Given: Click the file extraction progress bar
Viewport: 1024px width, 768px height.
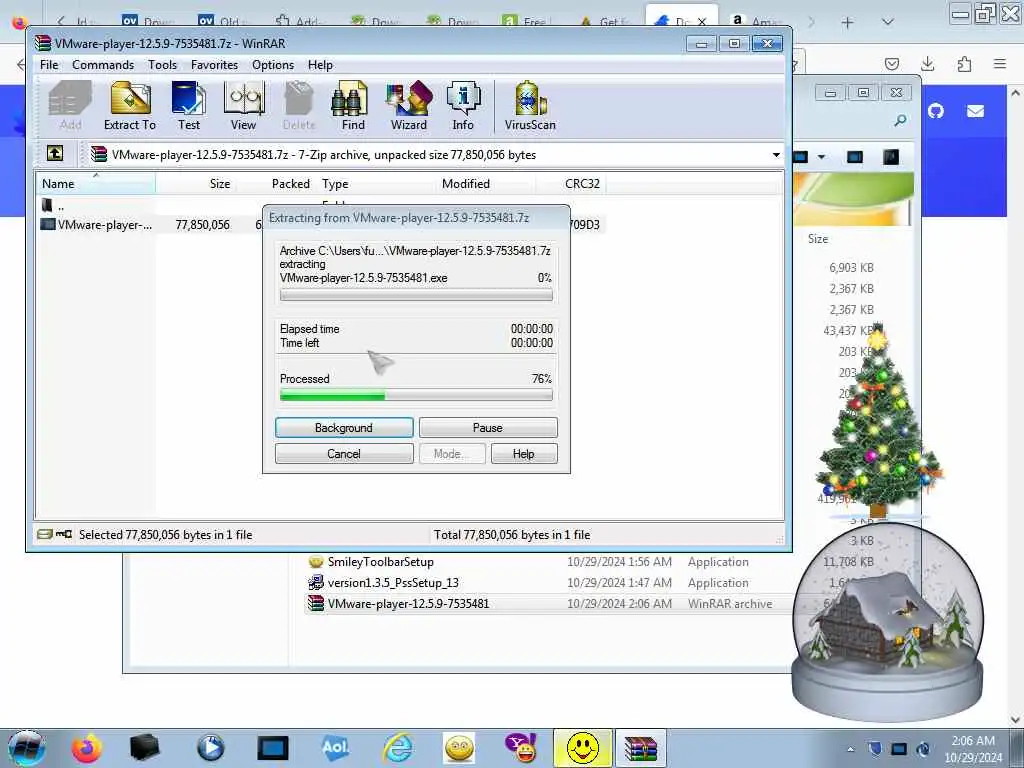Looking at the screenshot, I should click(x=416, y=295).
